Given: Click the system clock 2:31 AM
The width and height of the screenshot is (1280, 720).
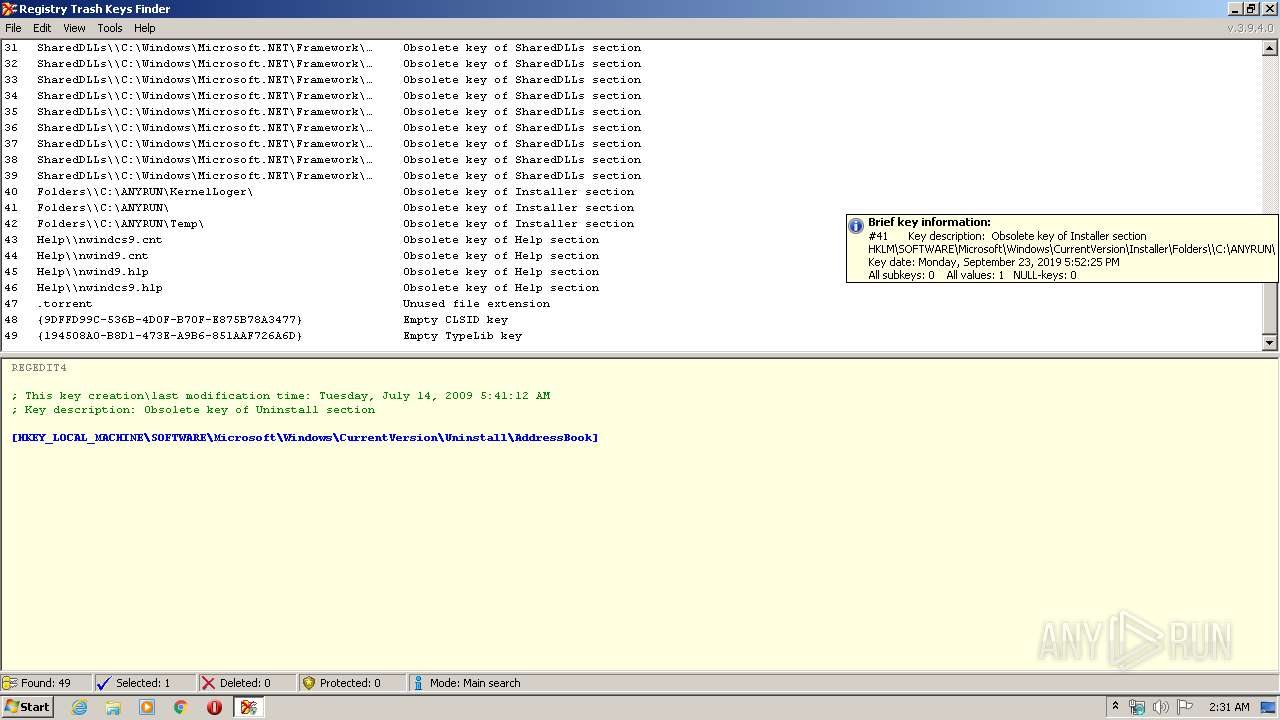Looking at the screenshot, I should [x=1229, y=707].
